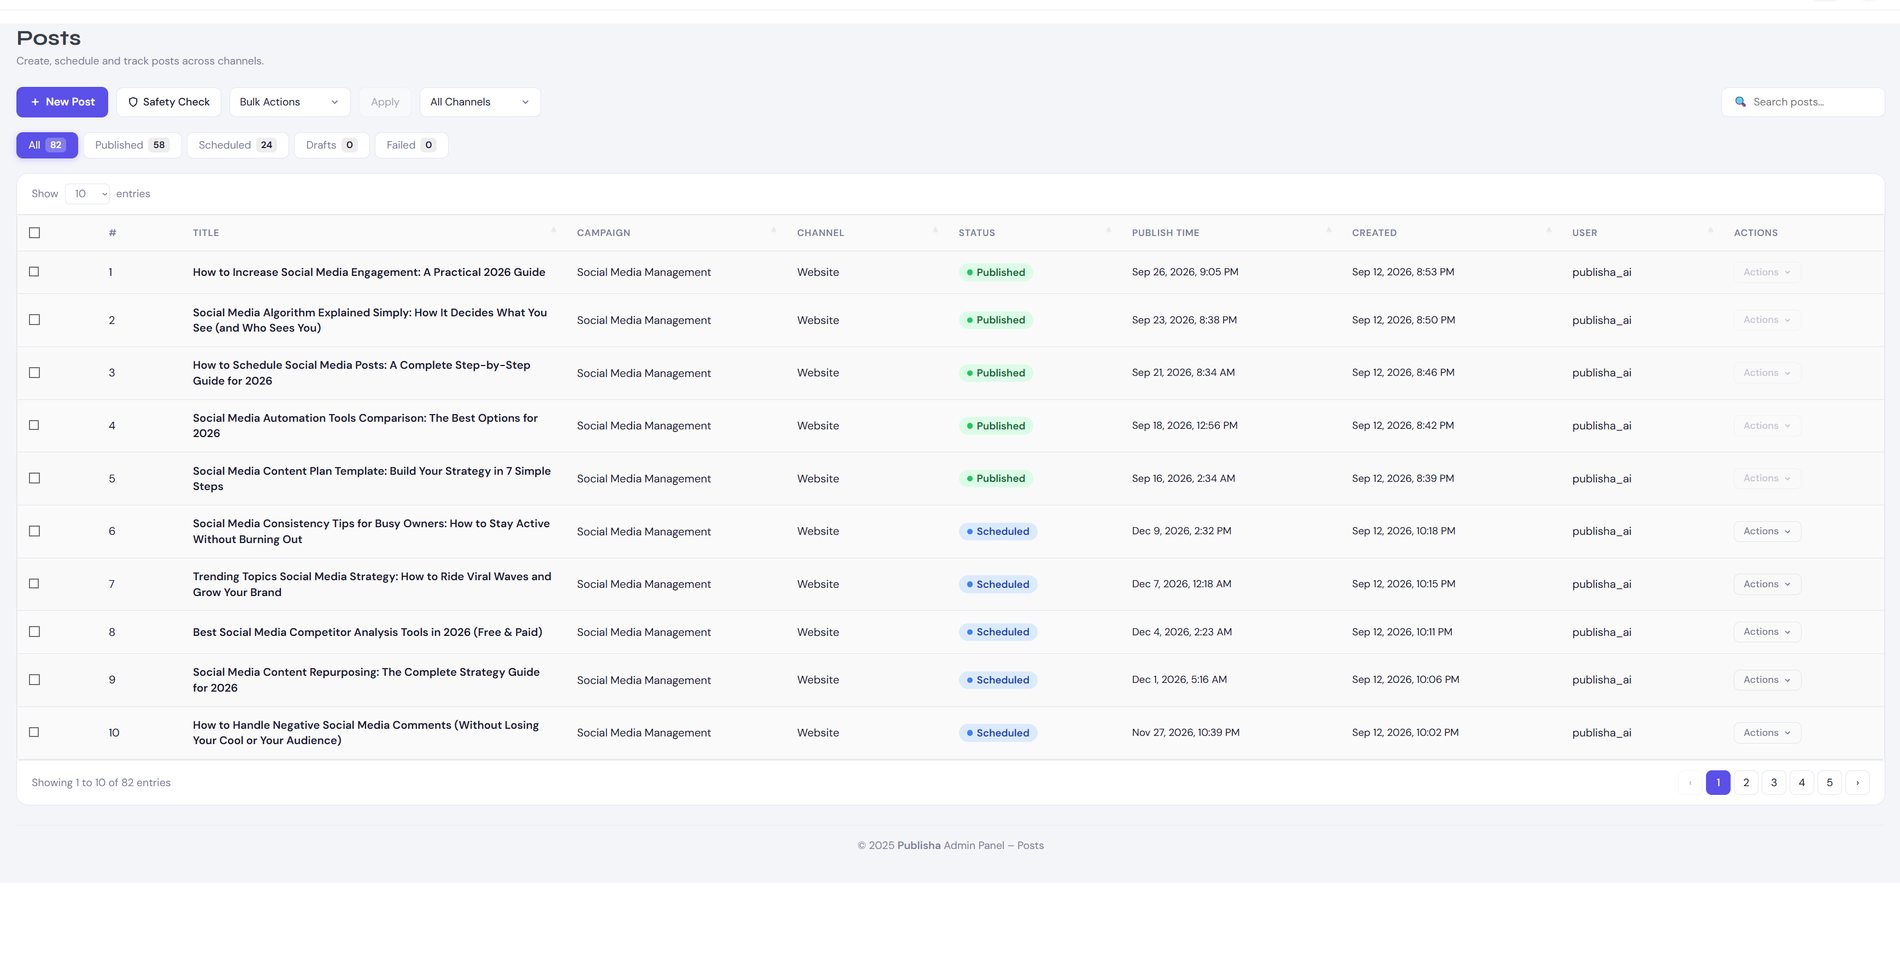The image size is (1900, 973).
Task: Click the search magnifier icon
Action: point(1740,102)
